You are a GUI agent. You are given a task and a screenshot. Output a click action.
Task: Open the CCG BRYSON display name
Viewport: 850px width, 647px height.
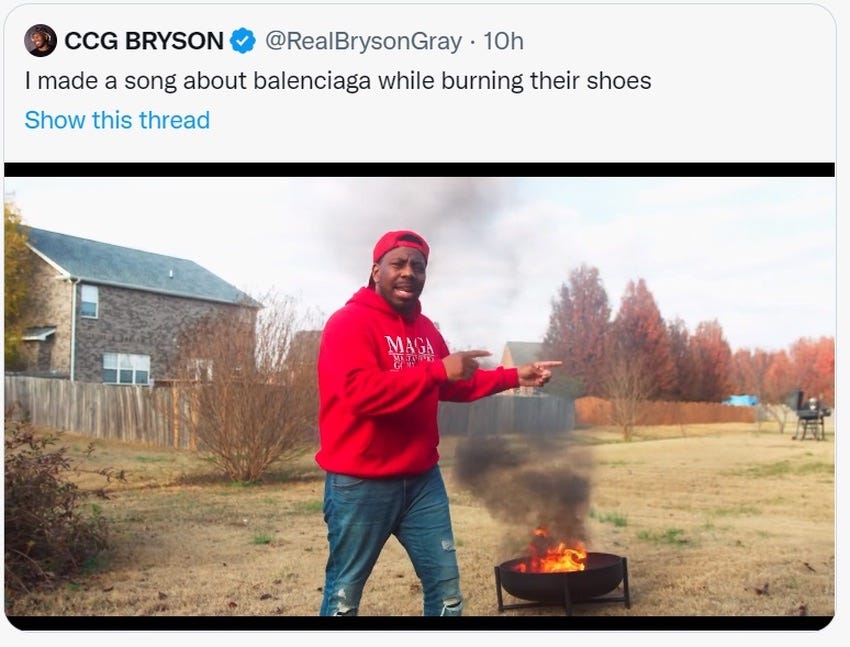144,41
